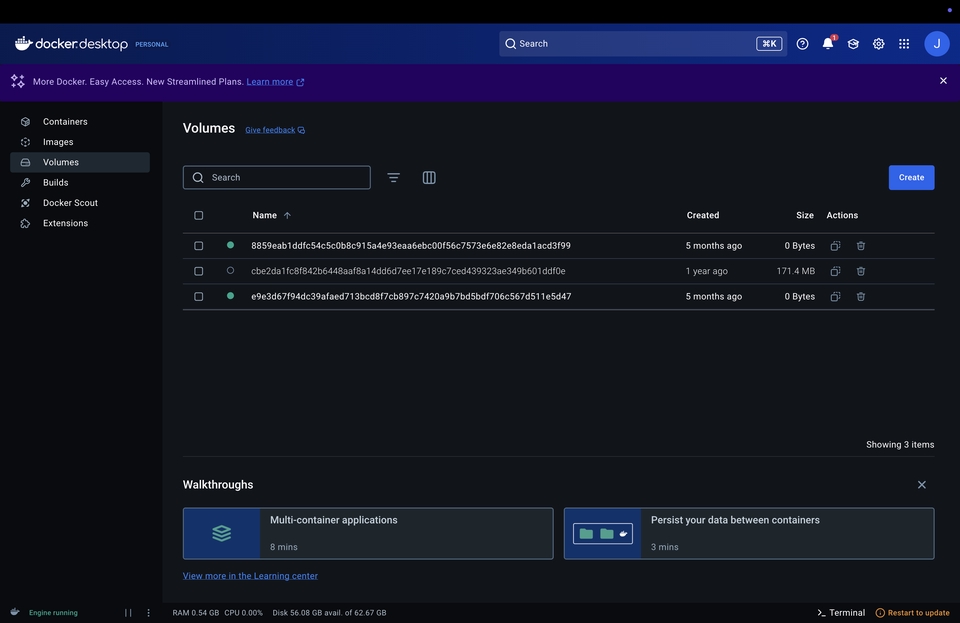Open the engine options three-dot menu
The height and width of the screenshot is (623, 960).
point(148,613)
